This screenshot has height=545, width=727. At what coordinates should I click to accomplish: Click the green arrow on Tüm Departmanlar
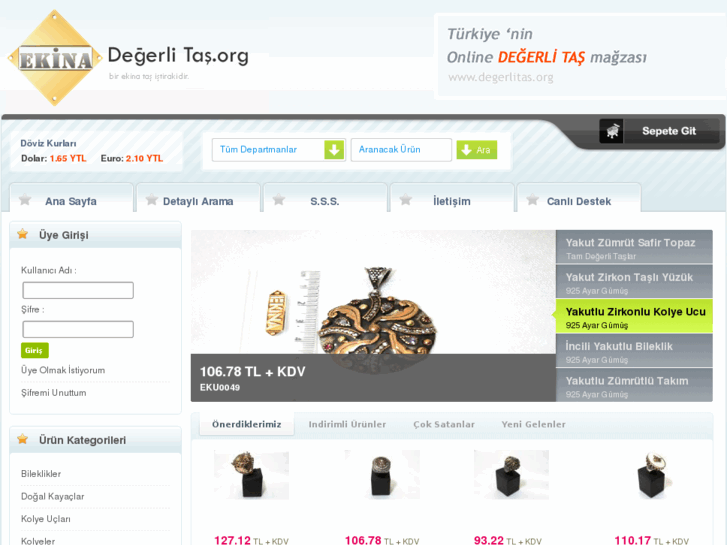(x=334, y=150)
